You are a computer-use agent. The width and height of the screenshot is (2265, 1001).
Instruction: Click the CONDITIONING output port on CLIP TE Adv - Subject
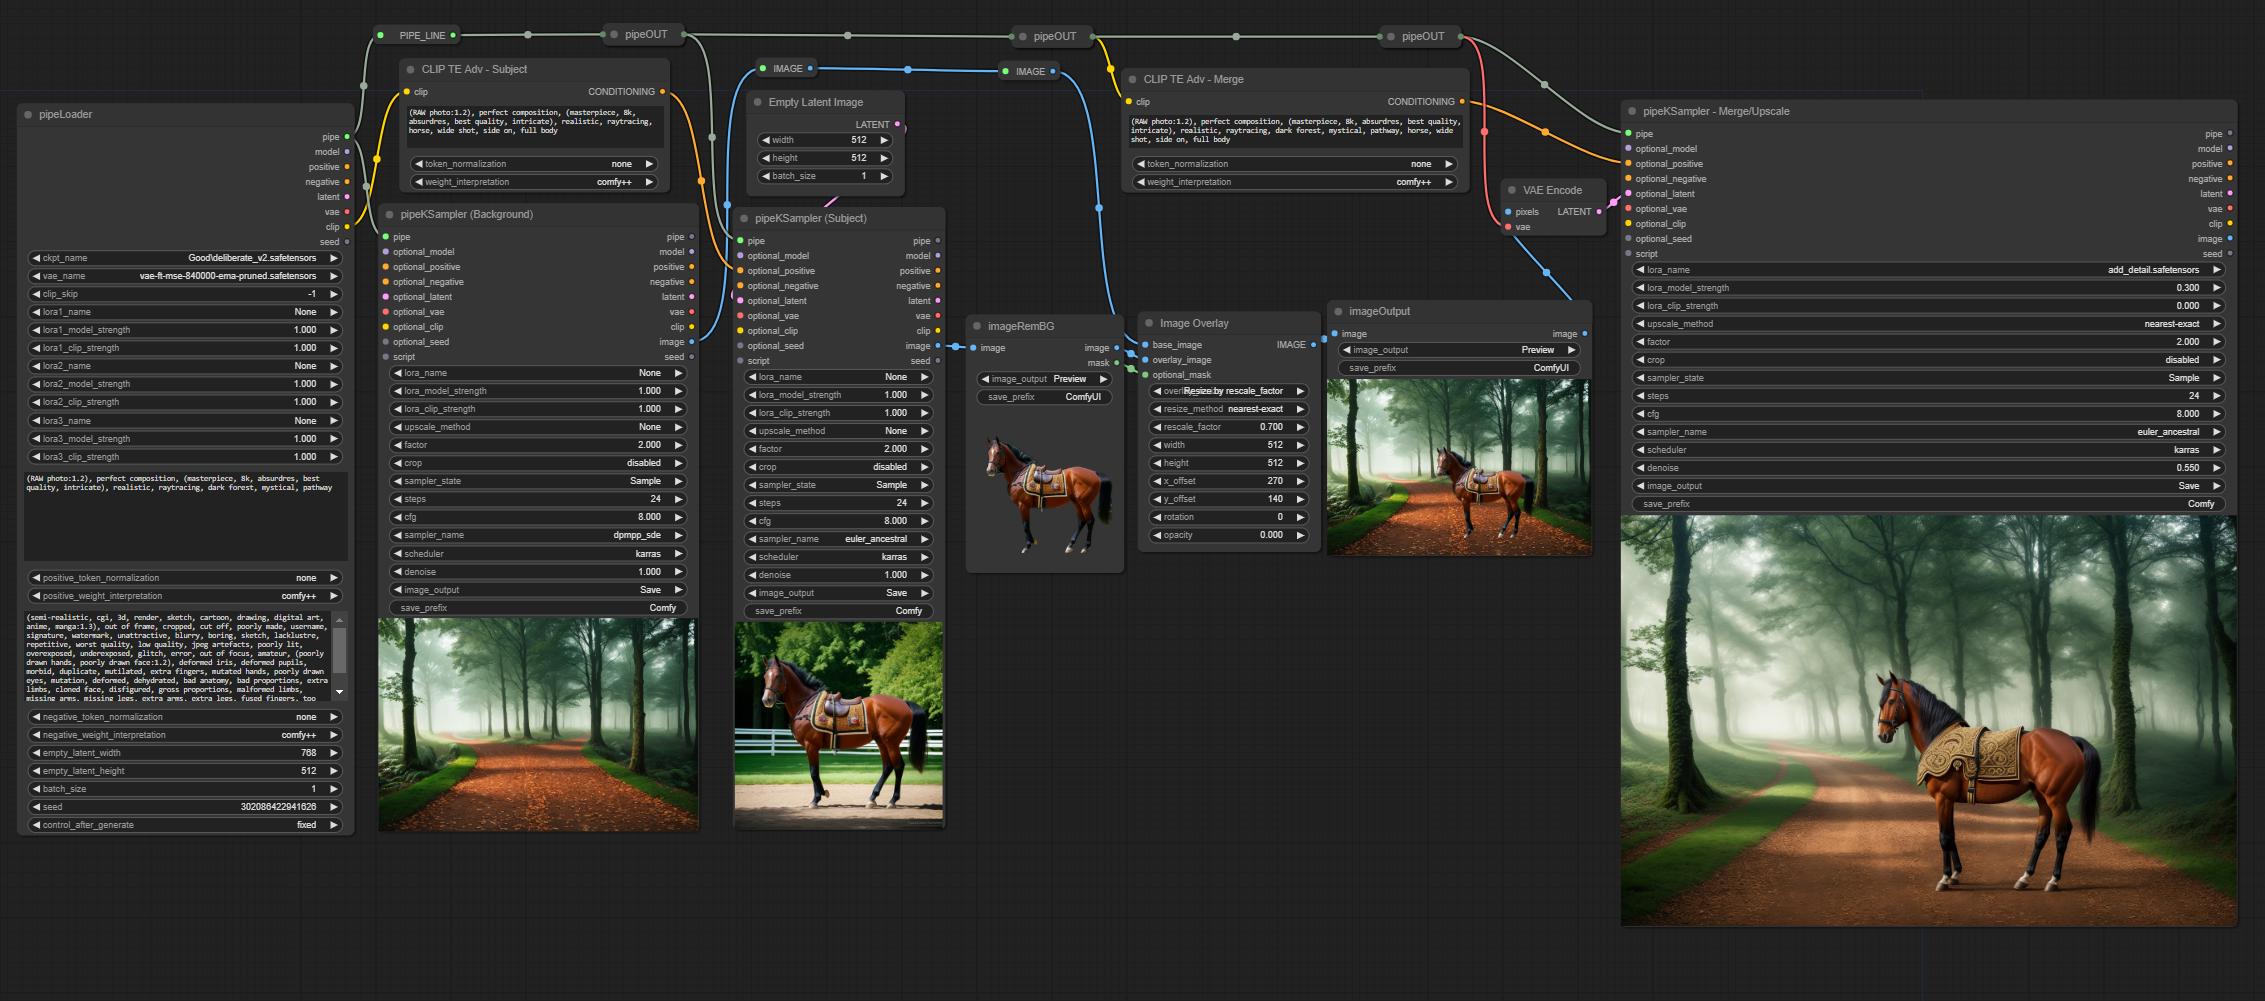click(x=662, y=92)
